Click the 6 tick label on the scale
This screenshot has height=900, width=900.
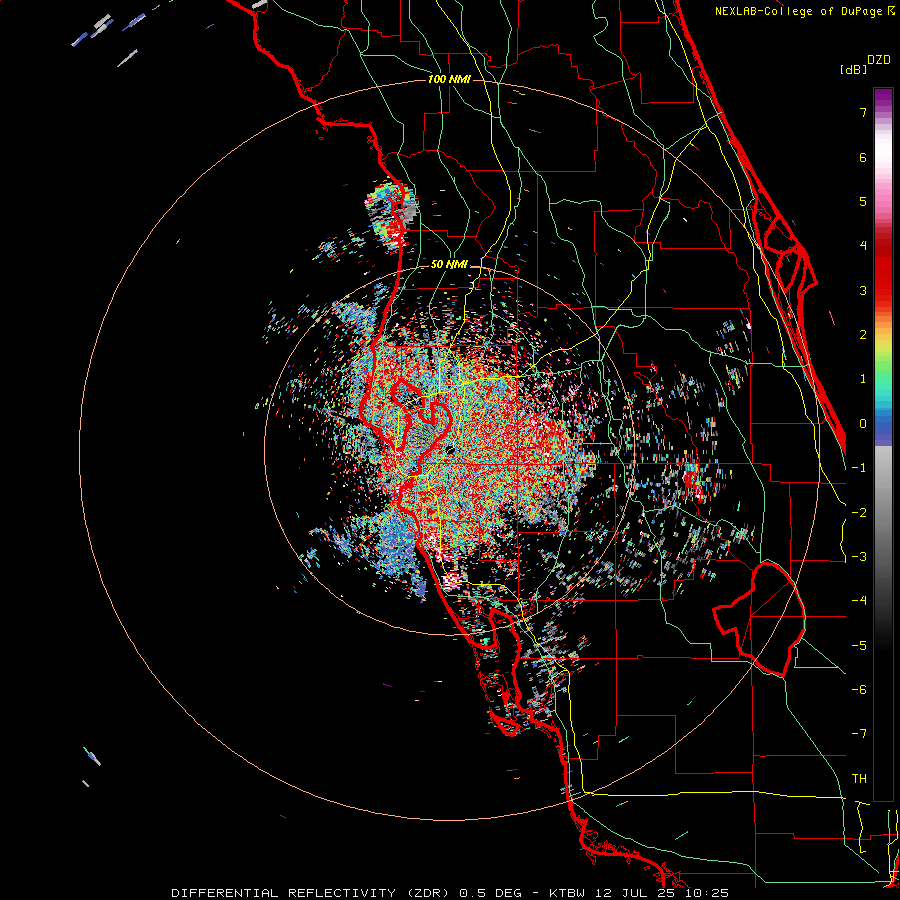pos(863,157)
